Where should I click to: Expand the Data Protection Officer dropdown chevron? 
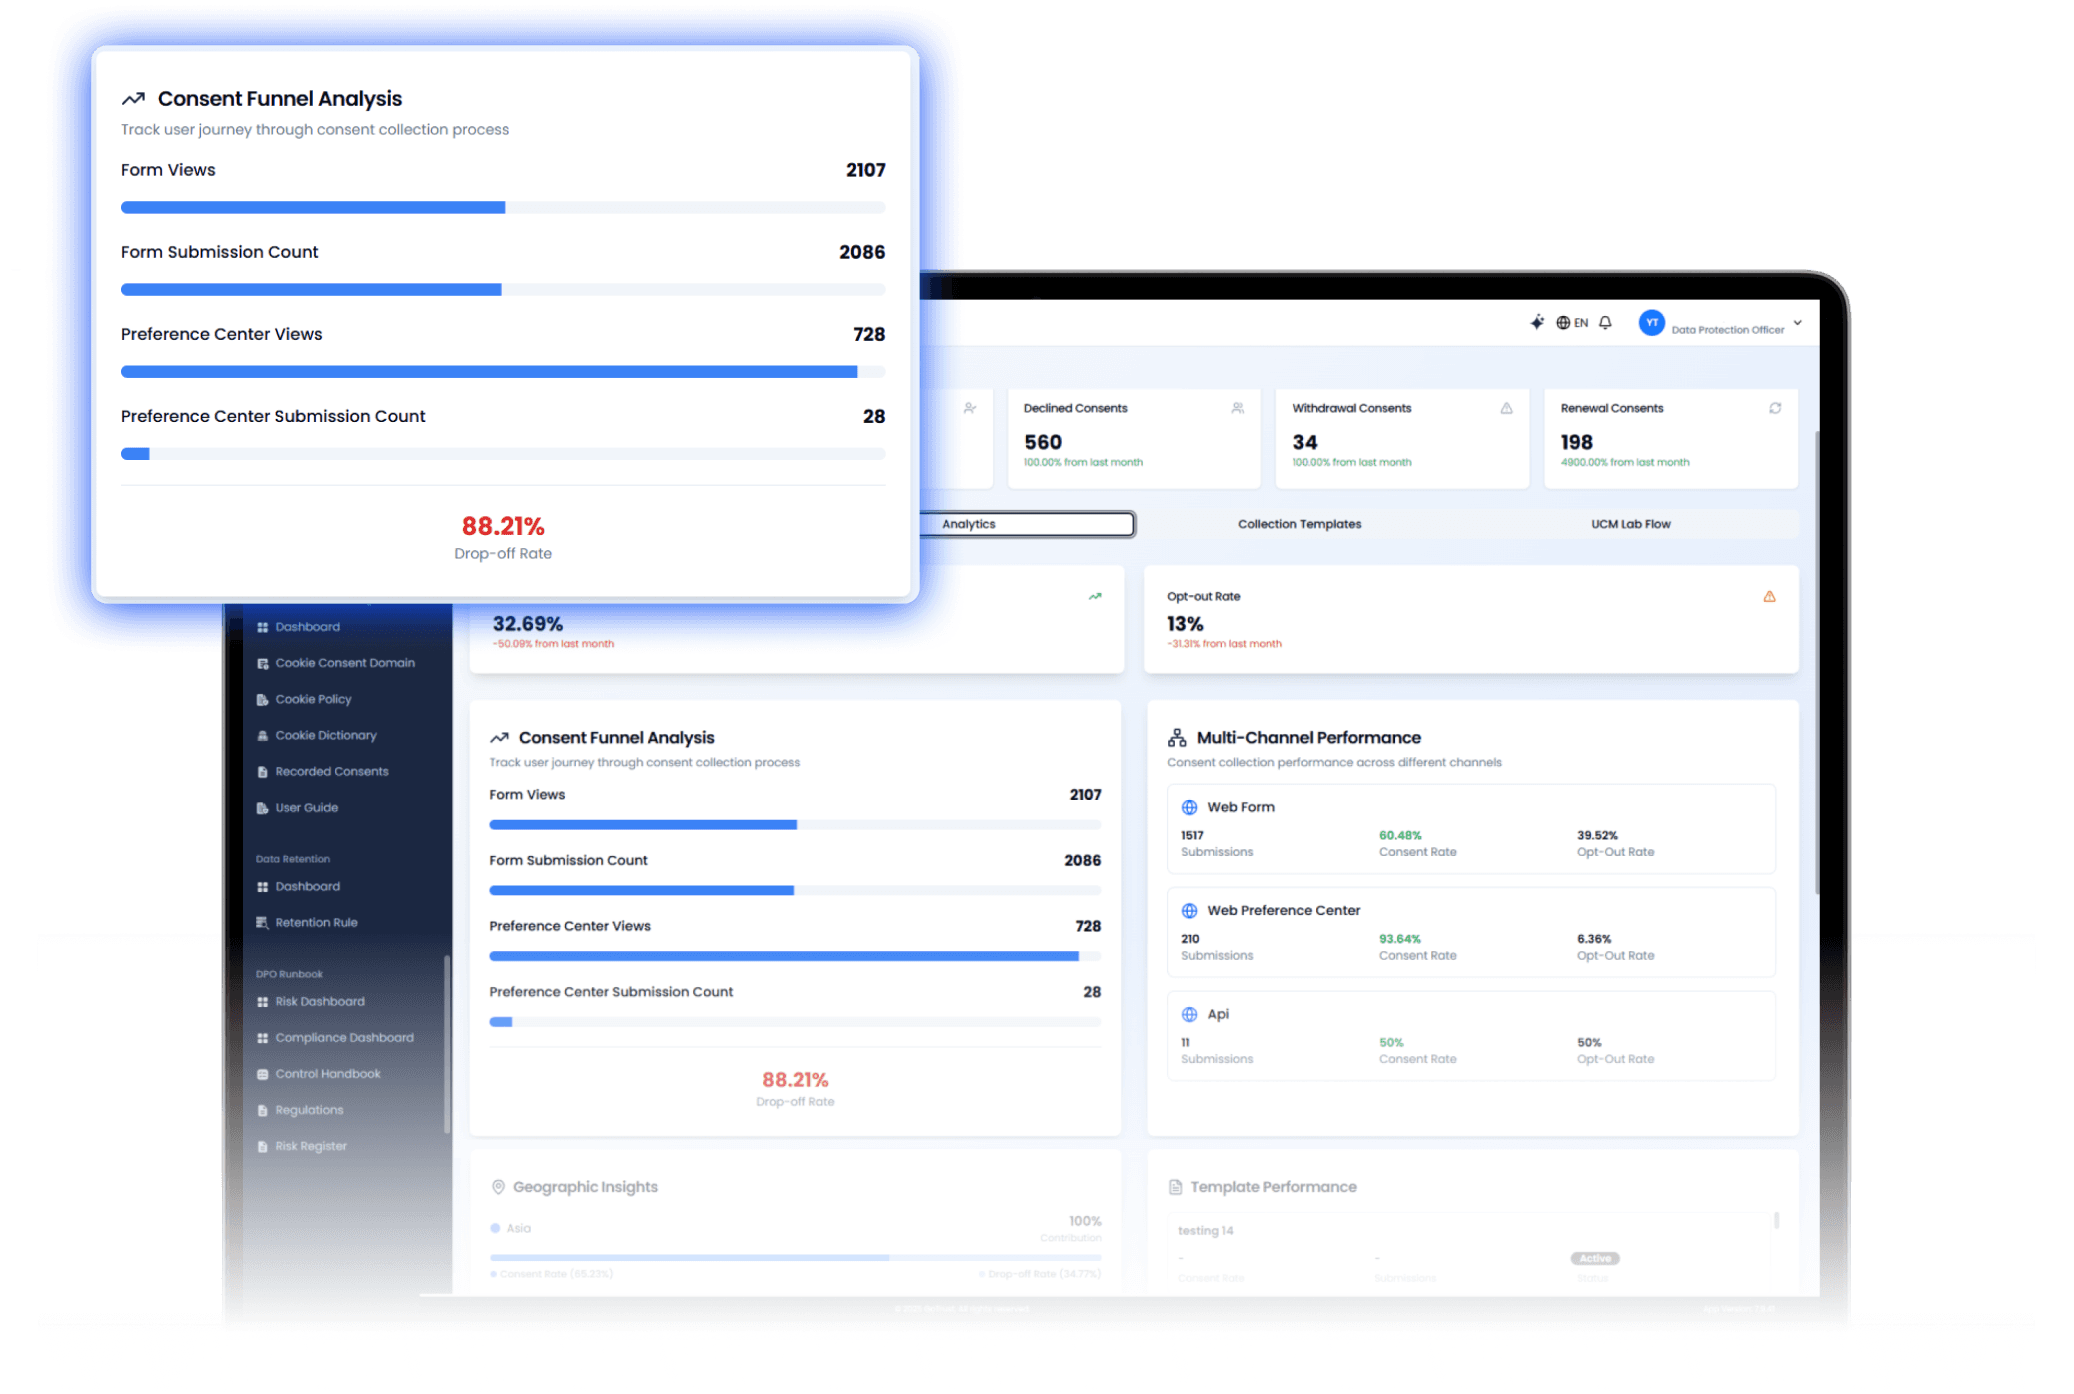pyautogui.click(x=1797, y=323)
